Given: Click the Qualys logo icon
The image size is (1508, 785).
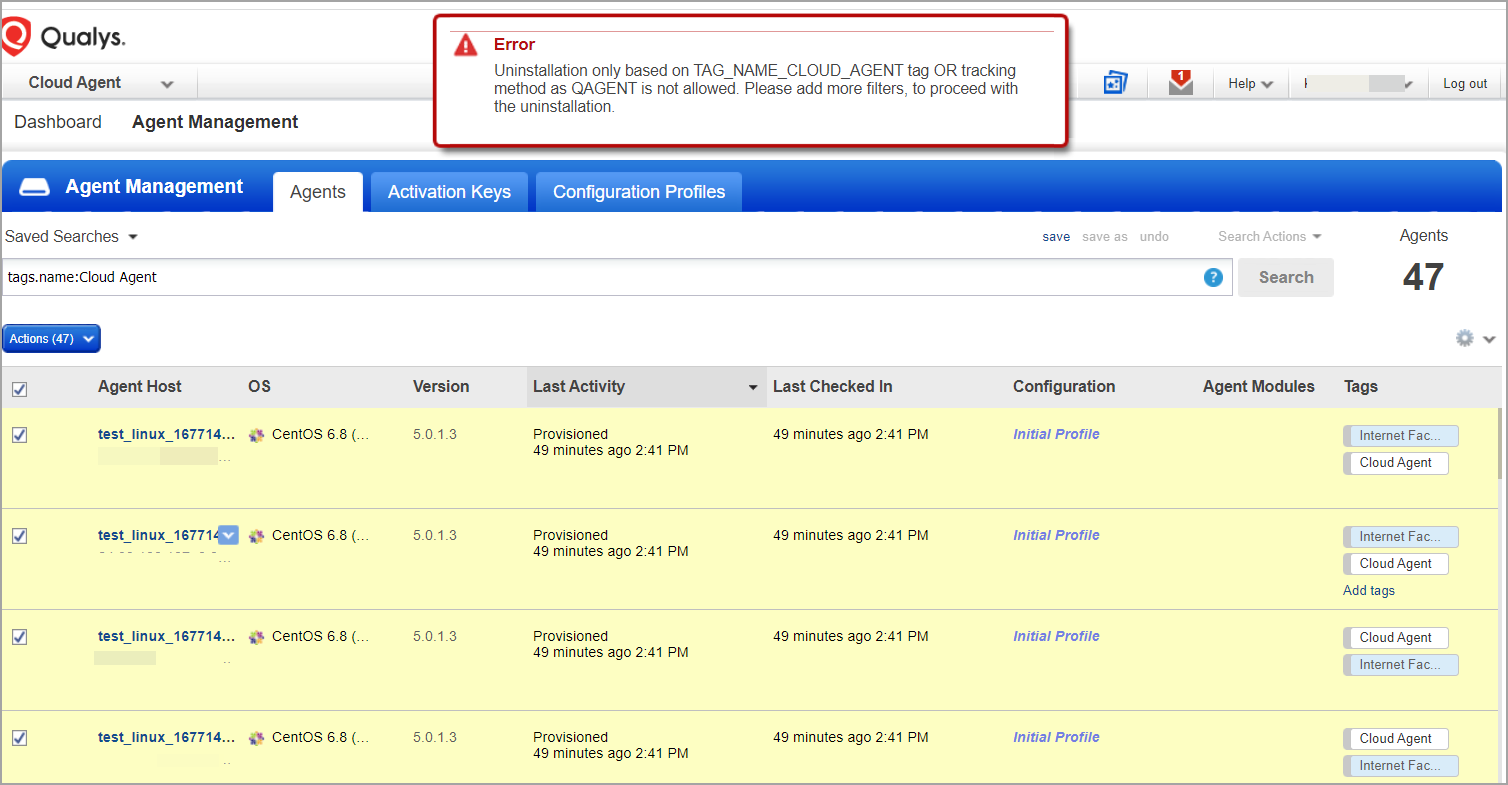Looking at the screenshot, I should tap(16, 37).
